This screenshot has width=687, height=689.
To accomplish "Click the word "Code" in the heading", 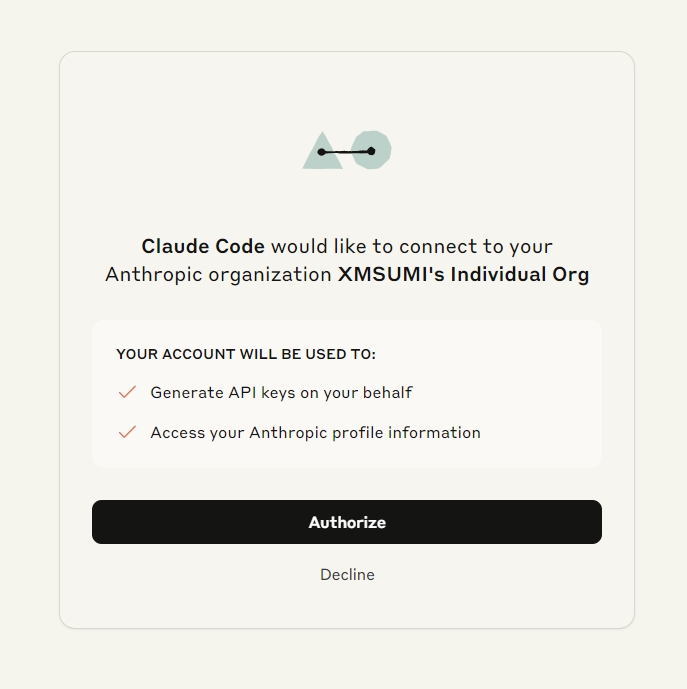I will 240,246.
